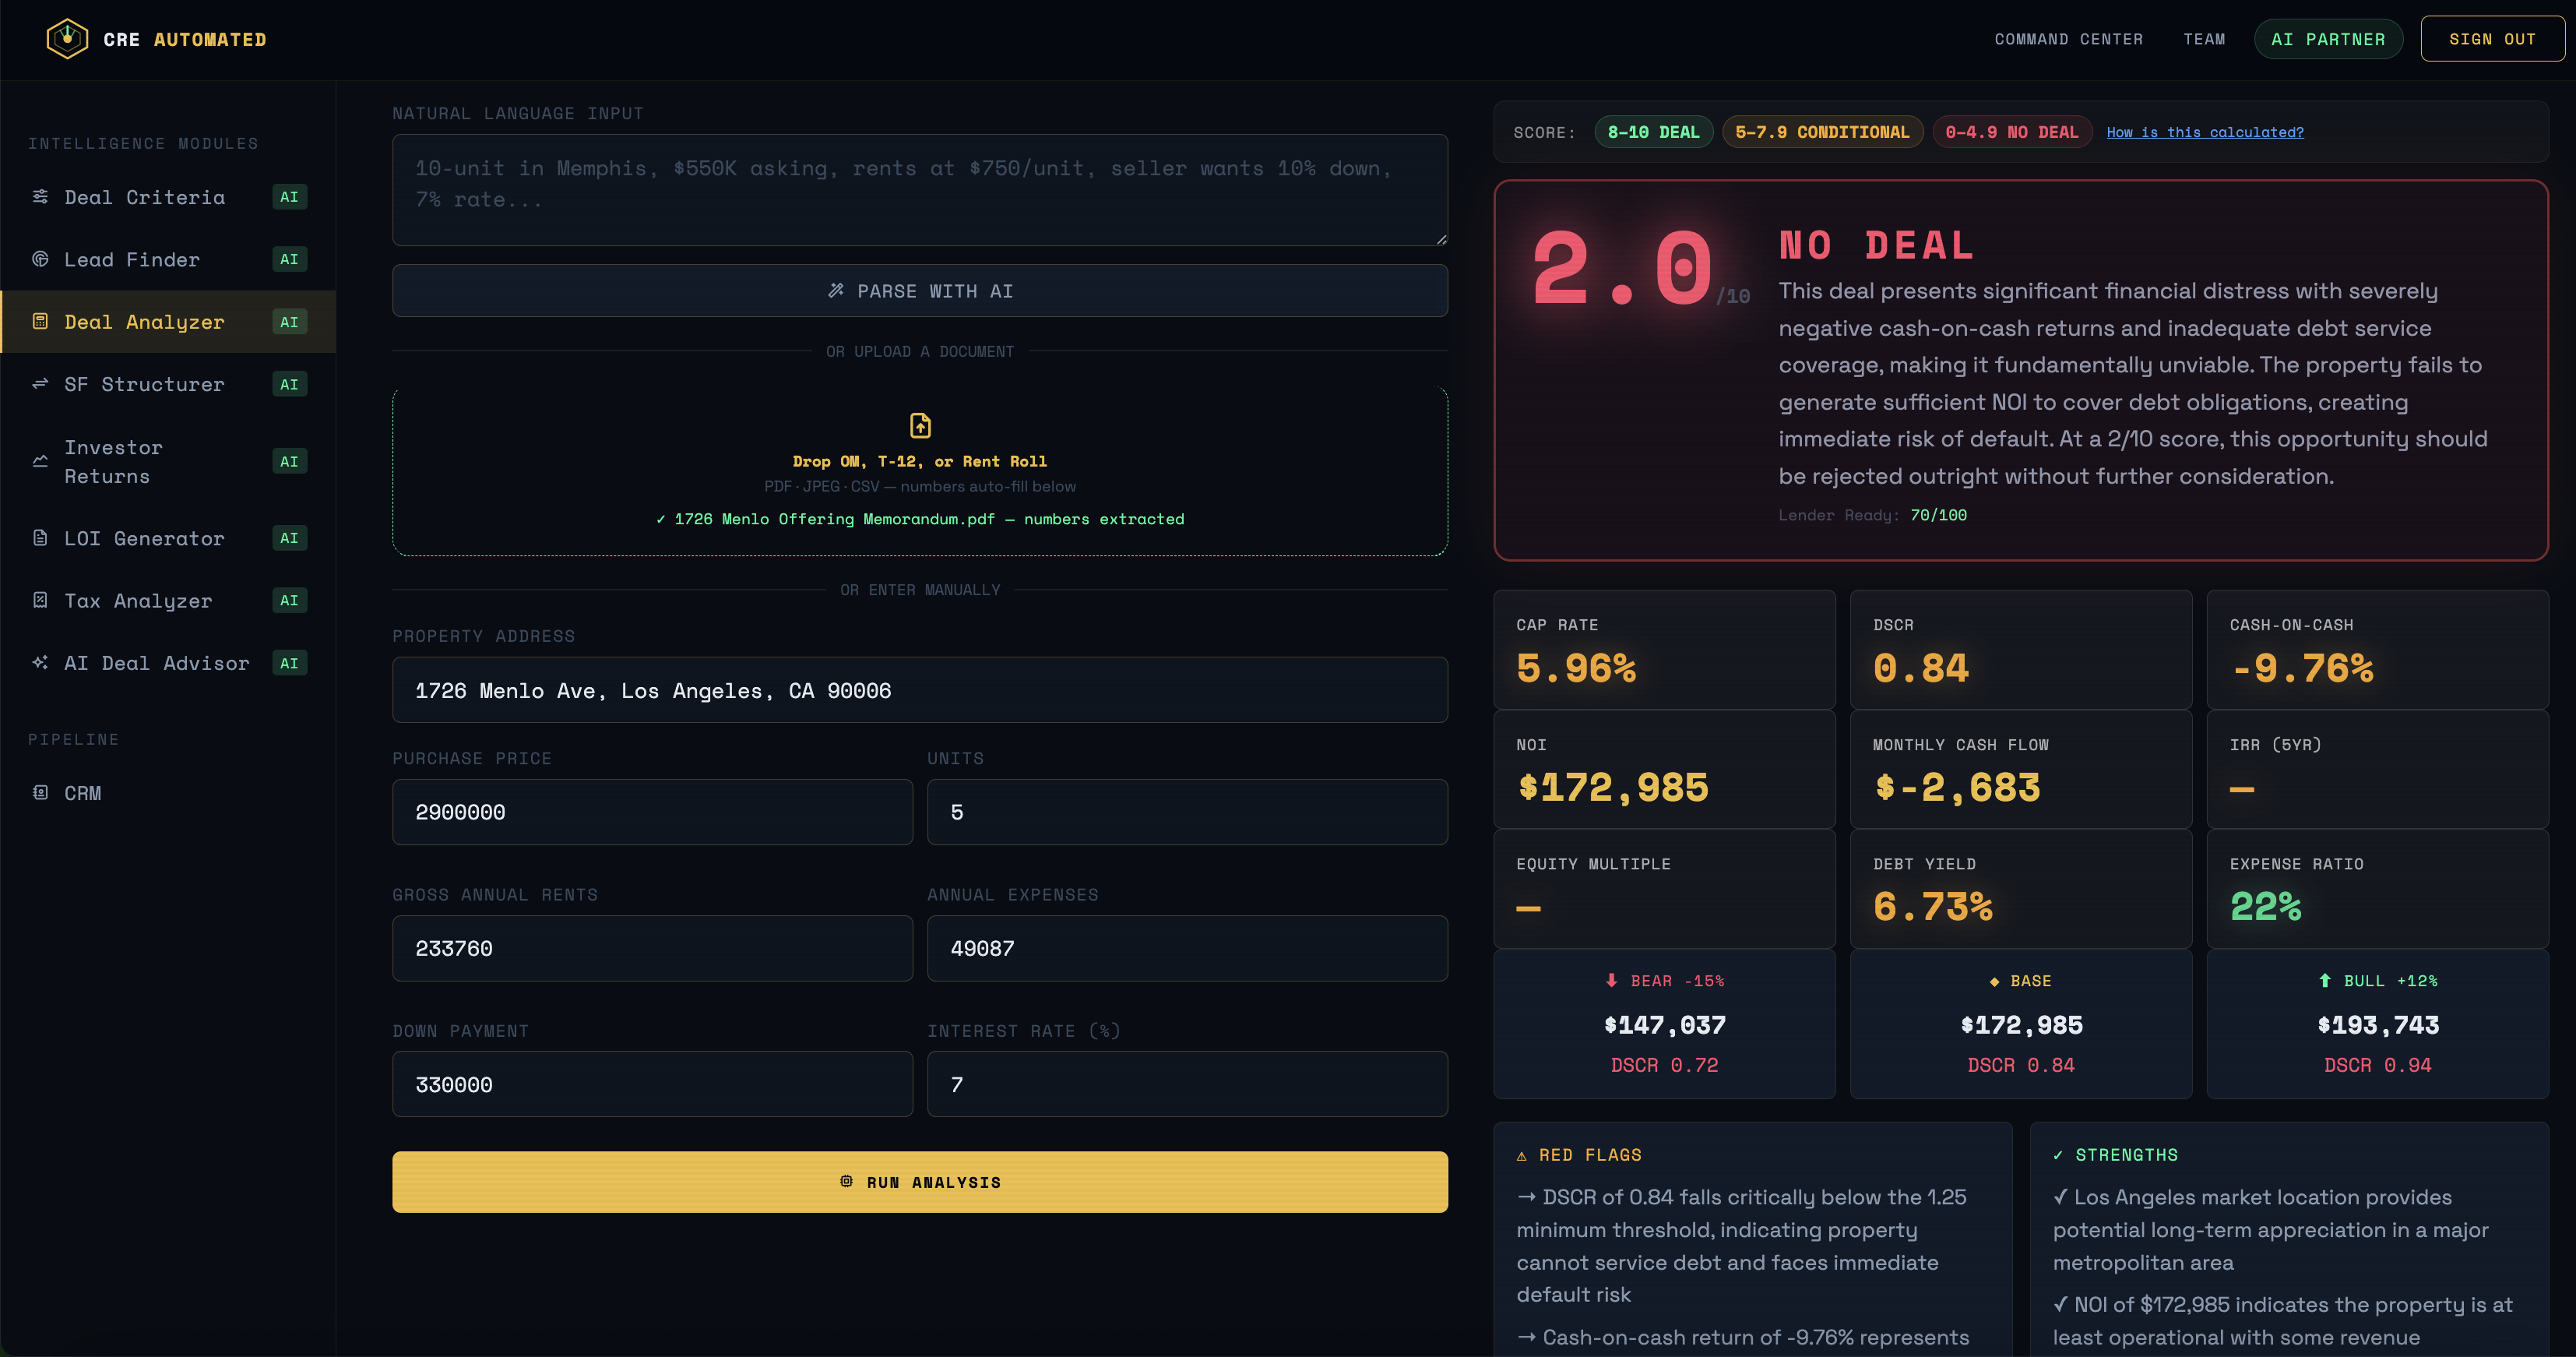Image resolution: width=2576 pixels, height=1357 pixels.
Task: Focus the natural language input box
Action: coord(920,190)
